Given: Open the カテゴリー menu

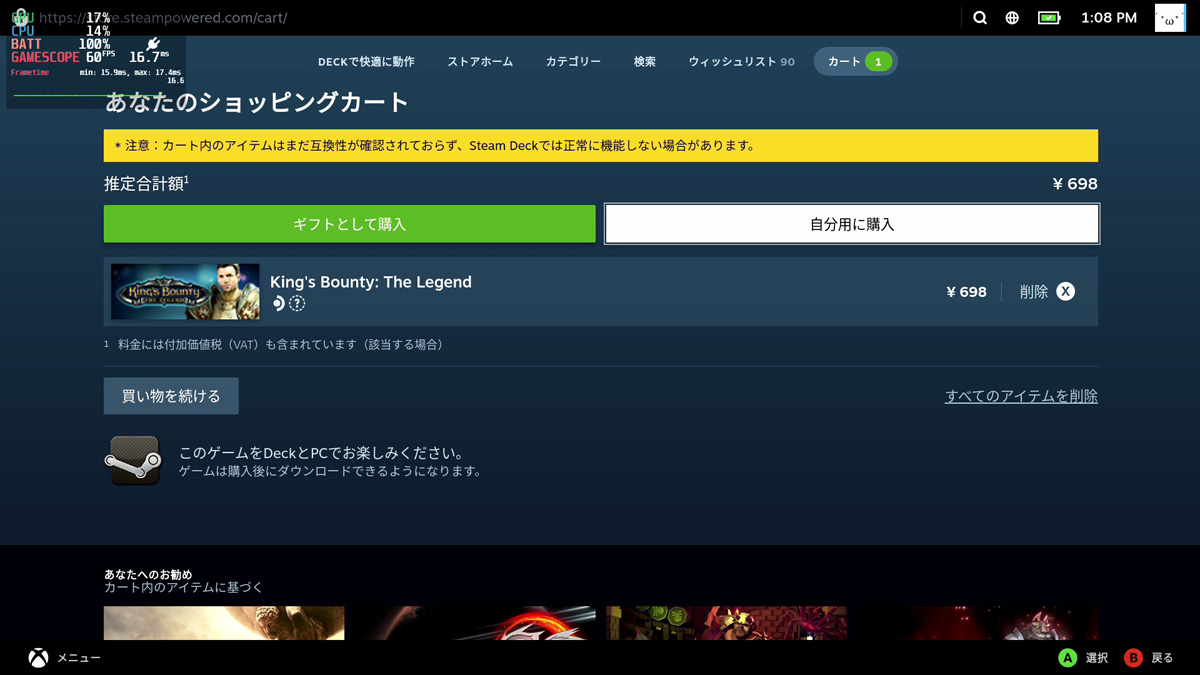Looking at the screenshot, I should pos(573,62).
